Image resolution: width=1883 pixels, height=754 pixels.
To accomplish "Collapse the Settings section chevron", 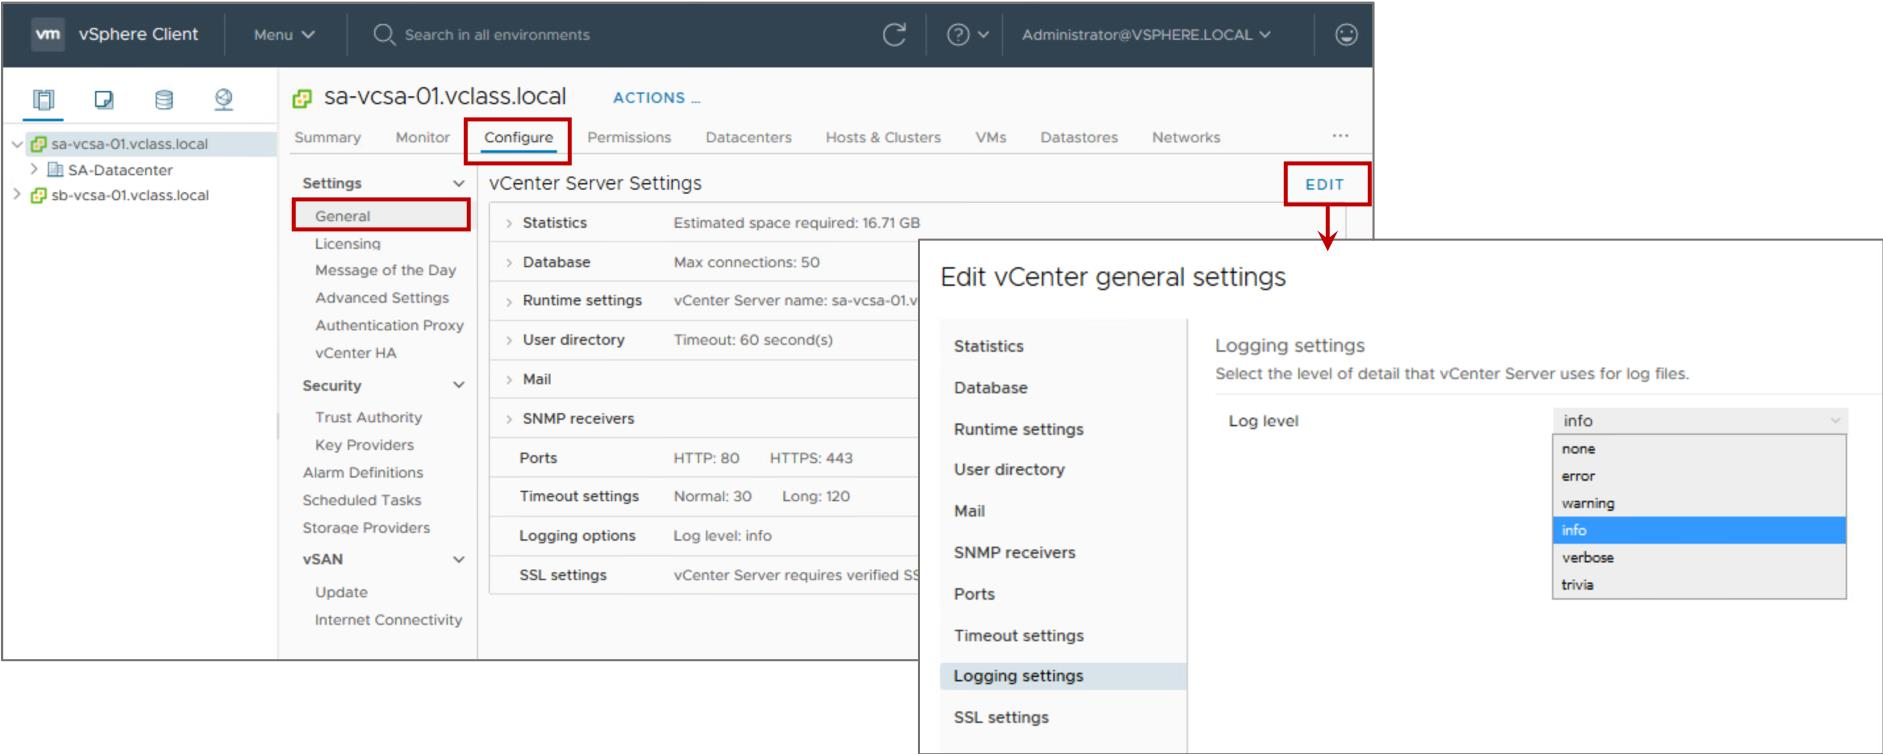I will click(x=458, y=183).
